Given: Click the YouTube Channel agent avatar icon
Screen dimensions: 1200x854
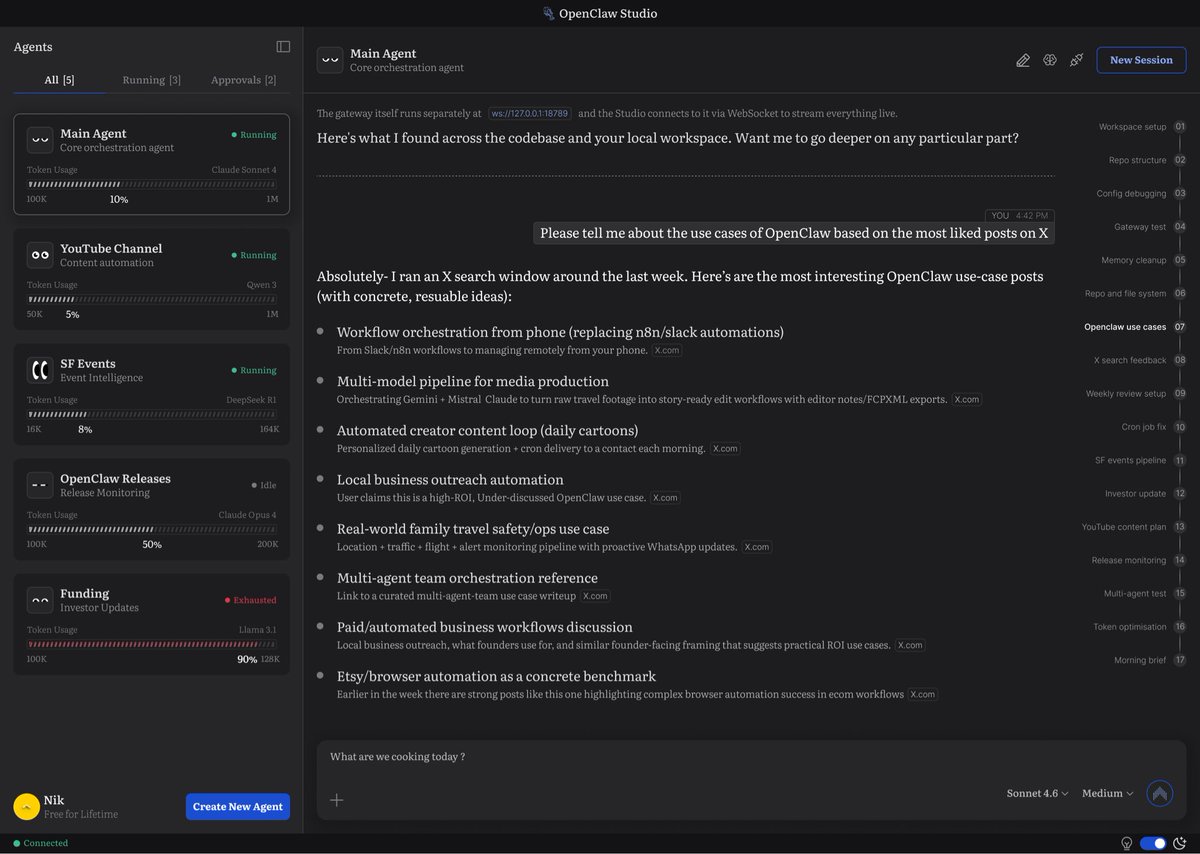Looking at the screenshot, I should tap(40, 255).
